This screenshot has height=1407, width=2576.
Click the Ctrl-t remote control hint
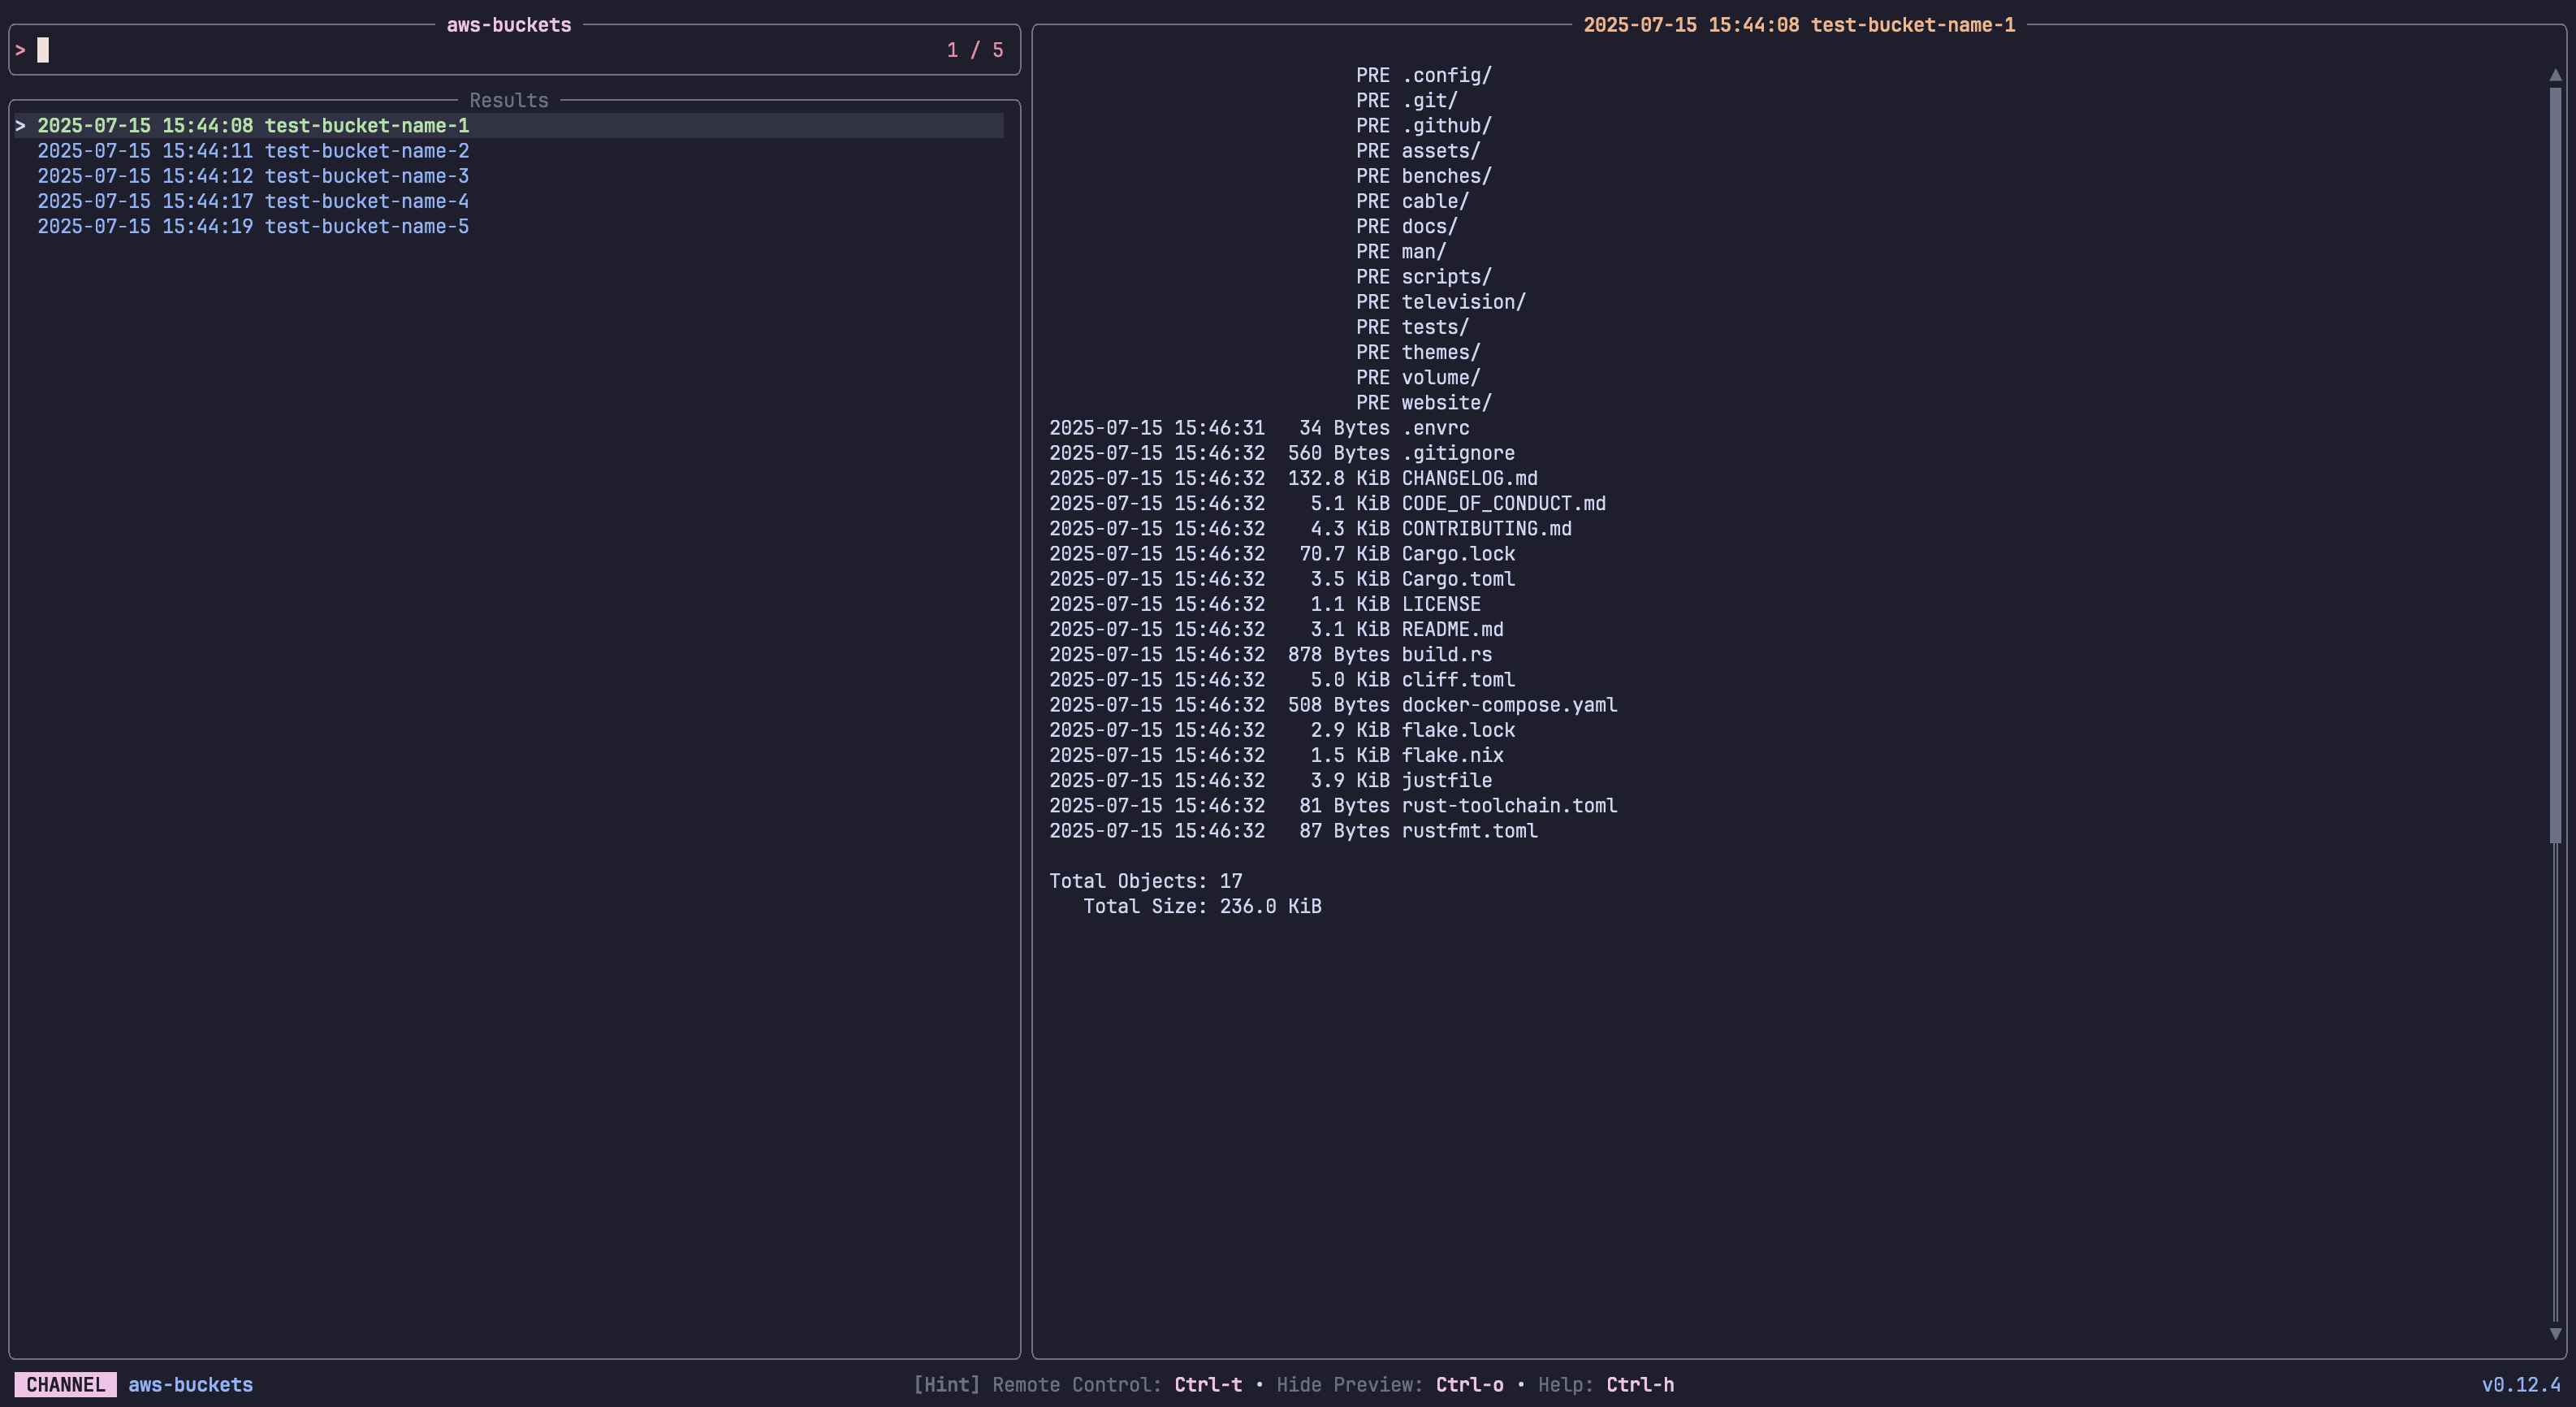click(1208, 1385)
